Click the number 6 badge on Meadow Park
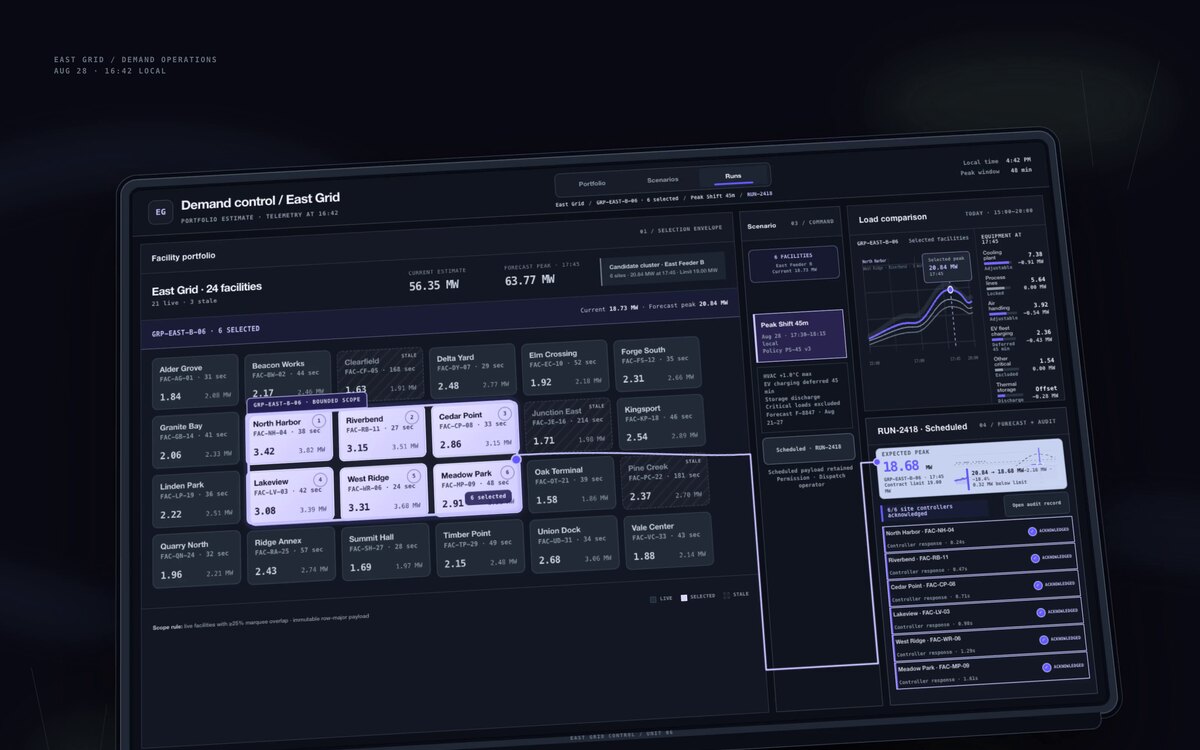The height and width of the screenshot is (750, 1200). 507,472
